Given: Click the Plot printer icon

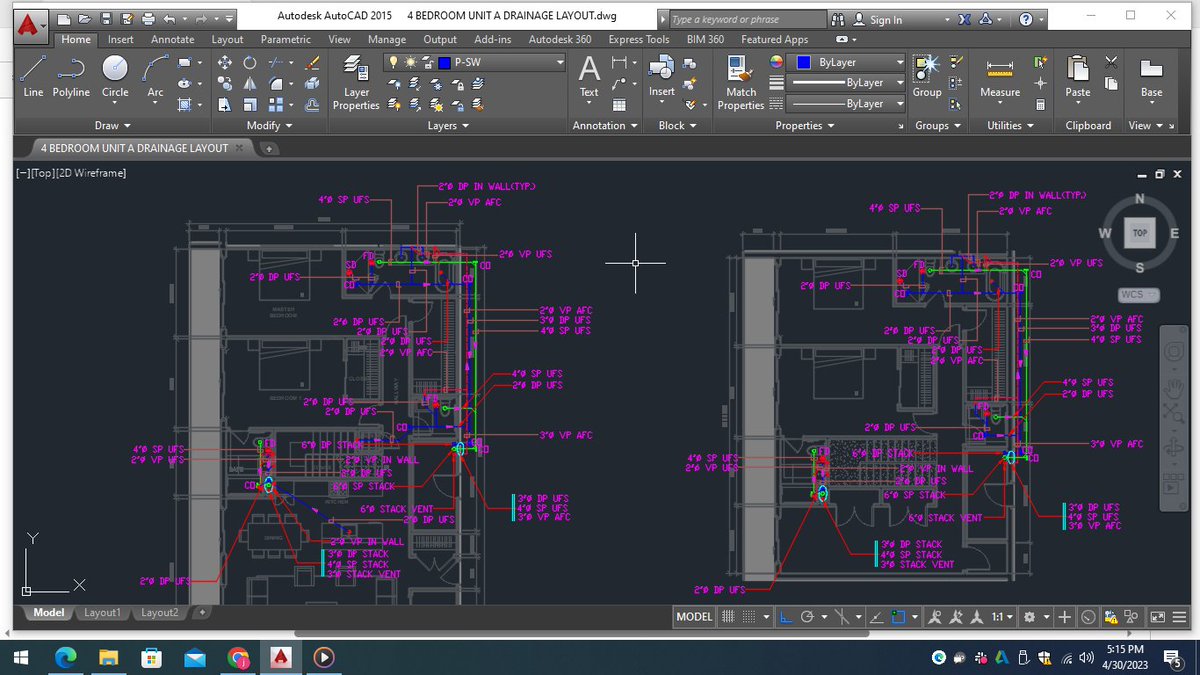Looking at the screenshot, I should [149, 18].
